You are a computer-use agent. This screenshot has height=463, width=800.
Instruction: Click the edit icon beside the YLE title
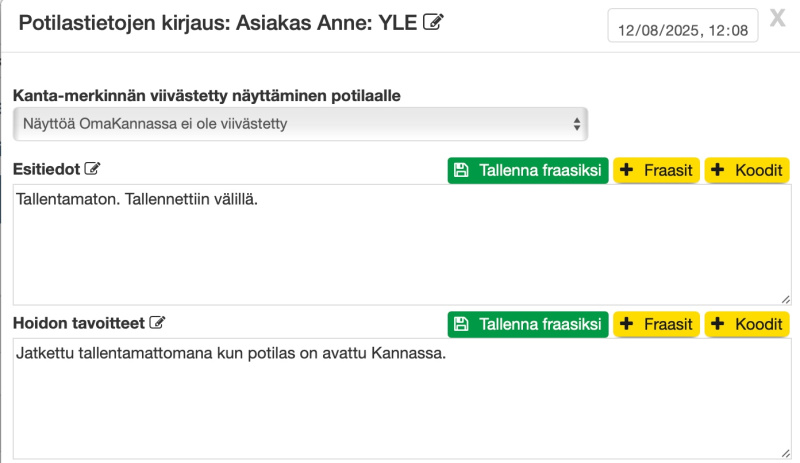tap(433, 22)
